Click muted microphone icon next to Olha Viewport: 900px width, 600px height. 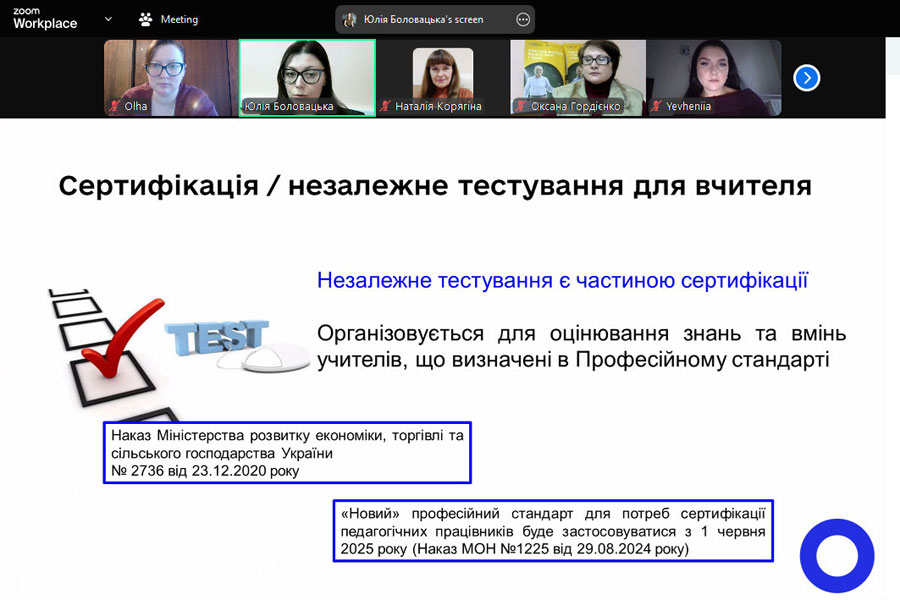pyautogui.click(x=115, y=106)
